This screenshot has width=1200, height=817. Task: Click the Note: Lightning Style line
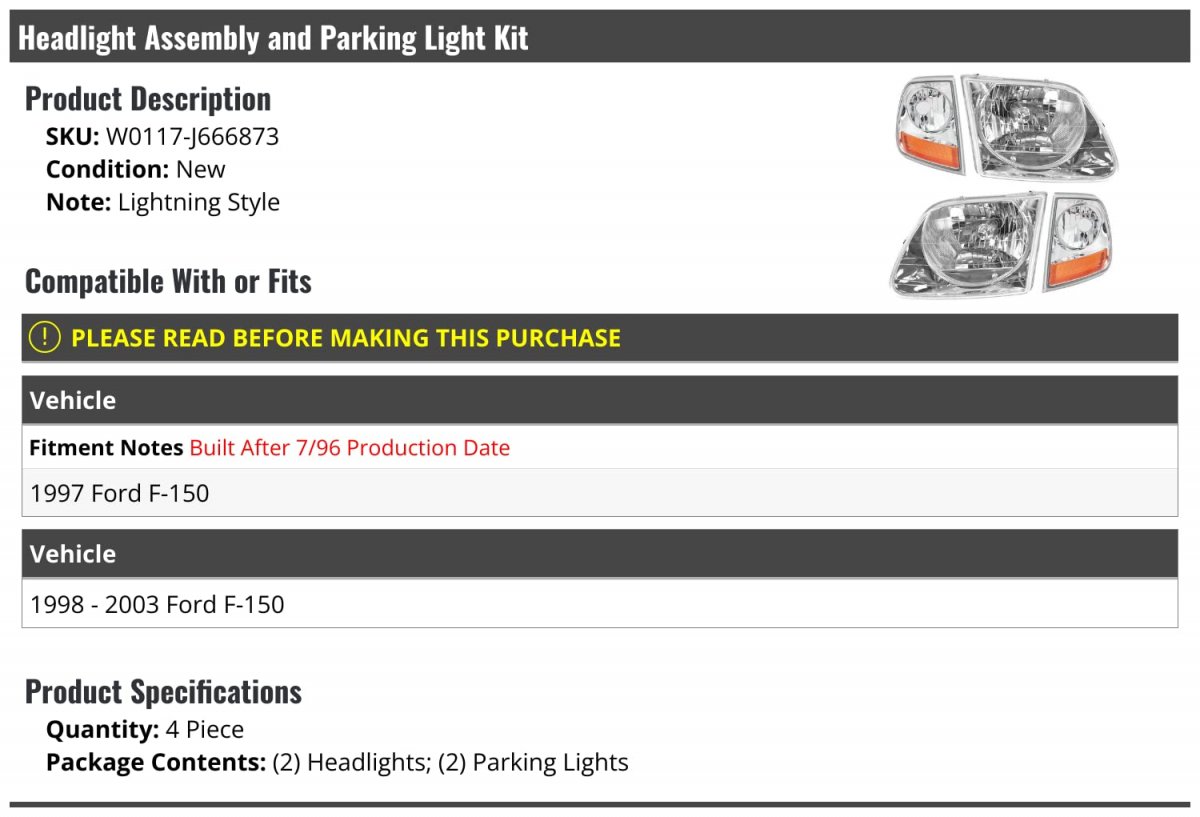coord(163,202)
